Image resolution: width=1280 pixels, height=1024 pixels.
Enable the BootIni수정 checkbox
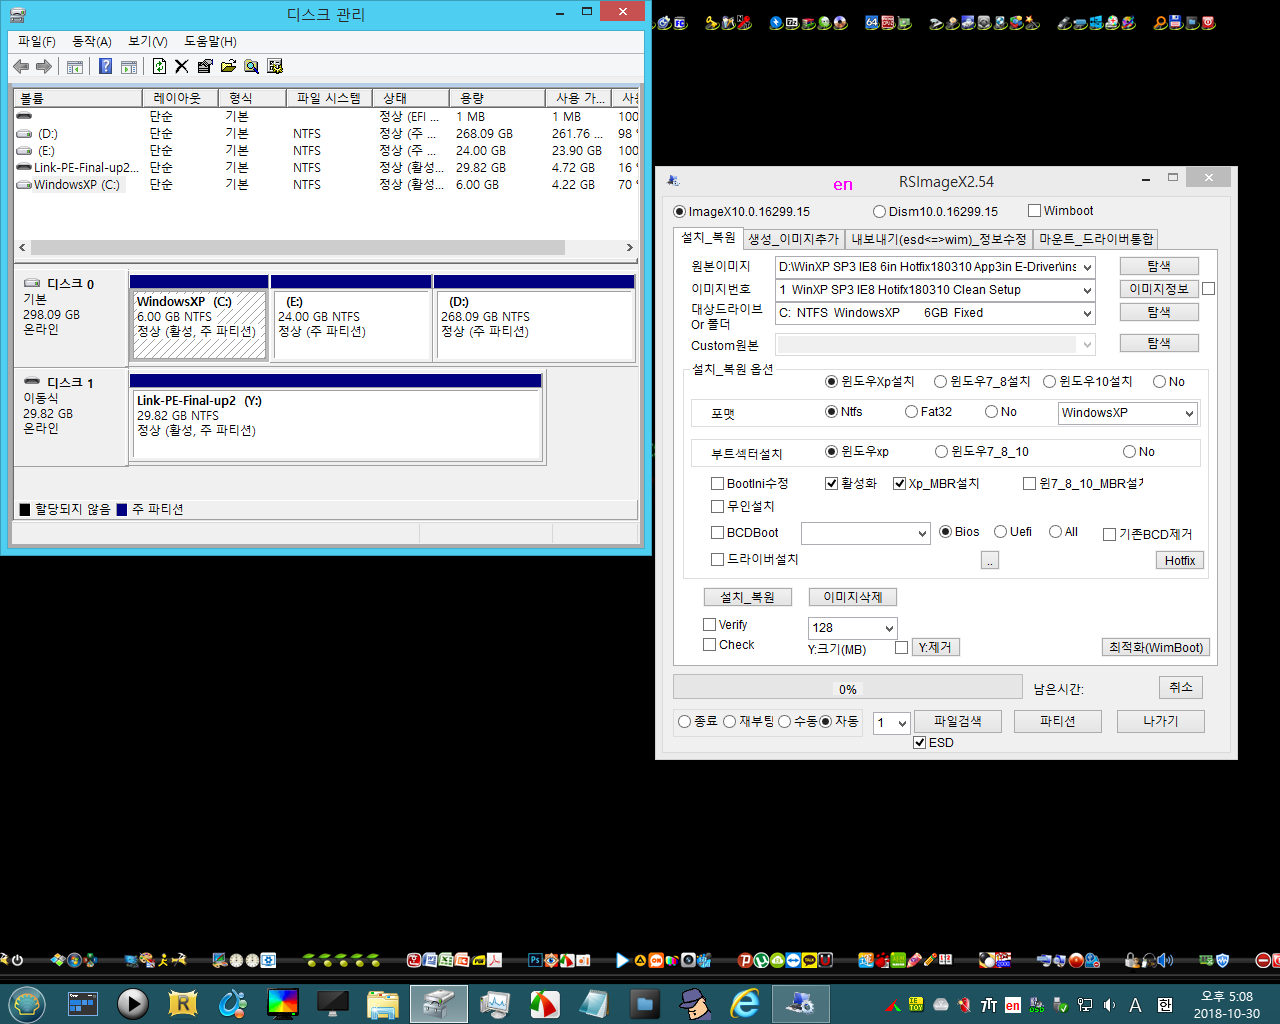tap(717, 483)
